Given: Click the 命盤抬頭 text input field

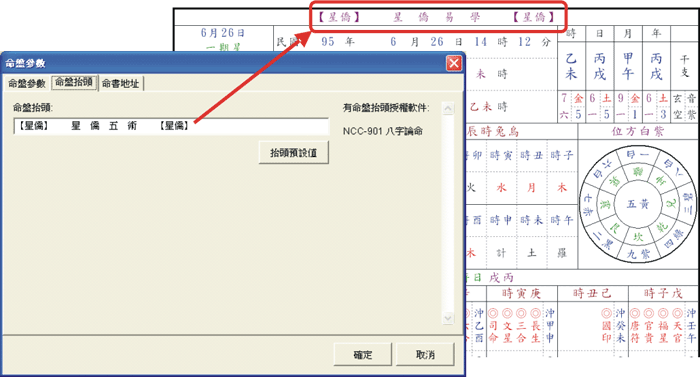Looking at the screenshot, I should click(x=171, y=126).
